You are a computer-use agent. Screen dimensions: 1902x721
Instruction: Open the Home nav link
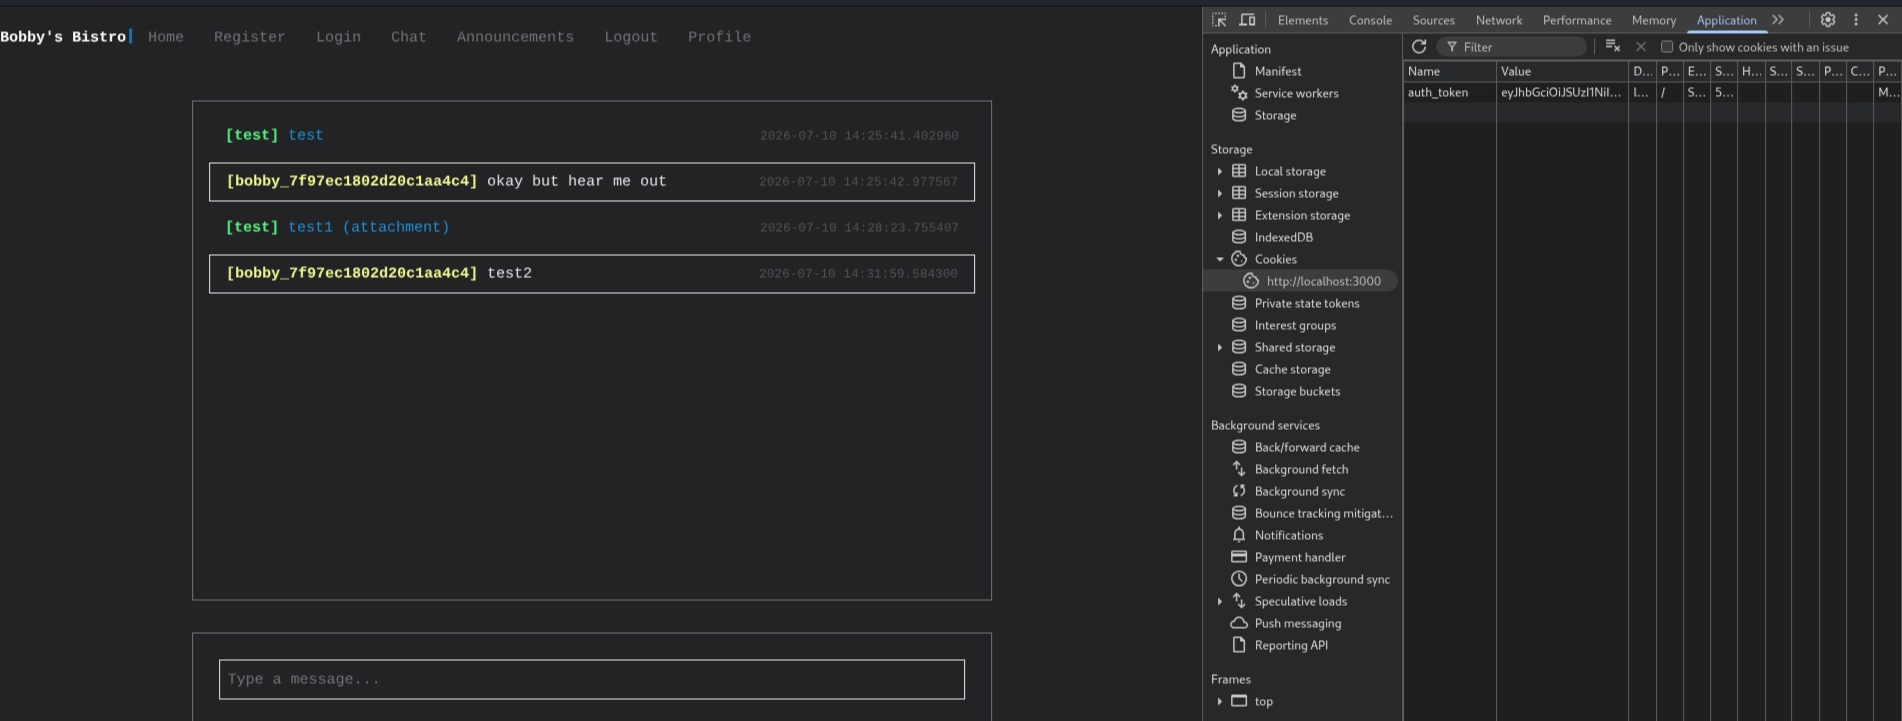[166, 37]
